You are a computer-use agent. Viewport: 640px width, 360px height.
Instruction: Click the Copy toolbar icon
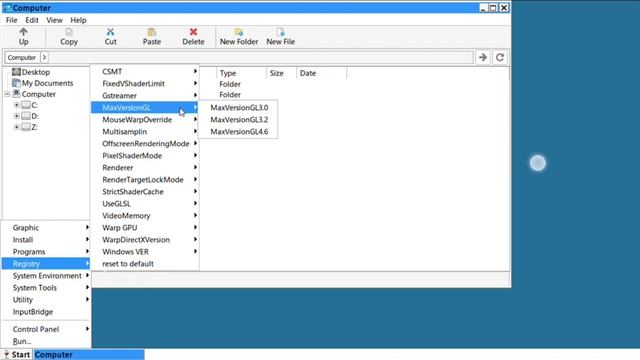(69, 32)
